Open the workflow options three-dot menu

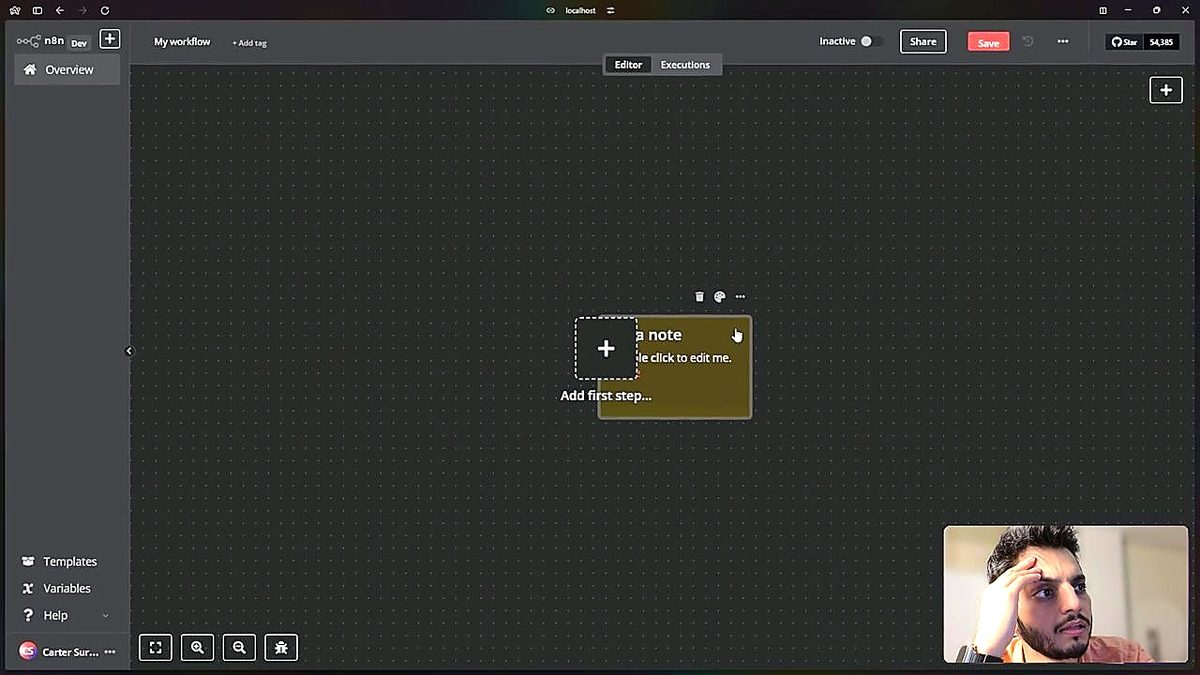tap(1062, 42)
